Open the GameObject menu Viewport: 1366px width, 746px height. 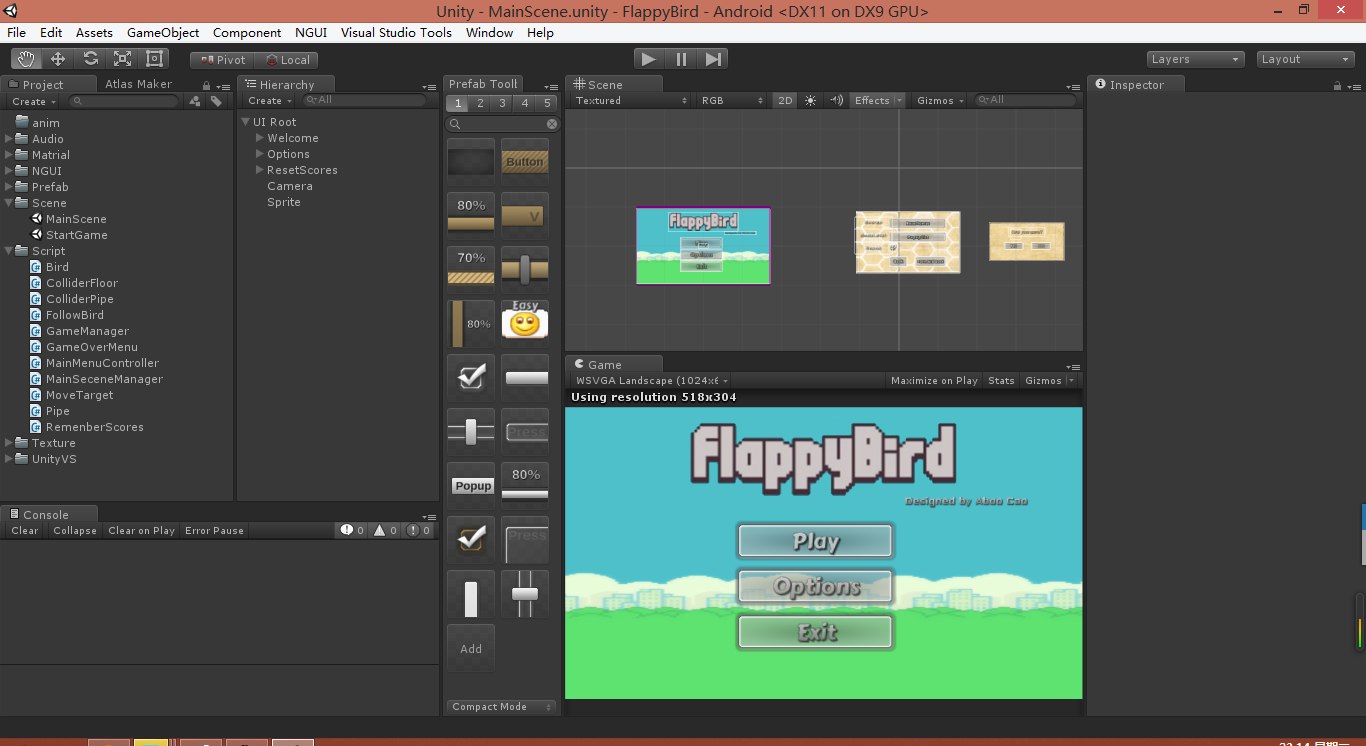[x=163, y=32]
